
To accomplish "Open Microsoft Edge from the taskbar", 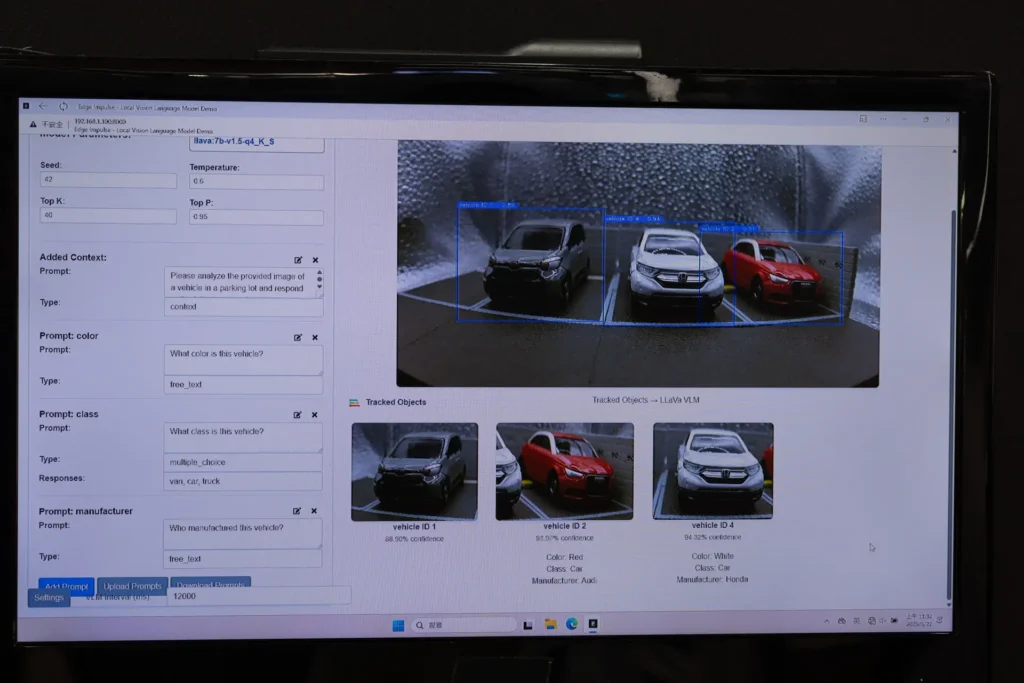I will [x=572, y=624].
